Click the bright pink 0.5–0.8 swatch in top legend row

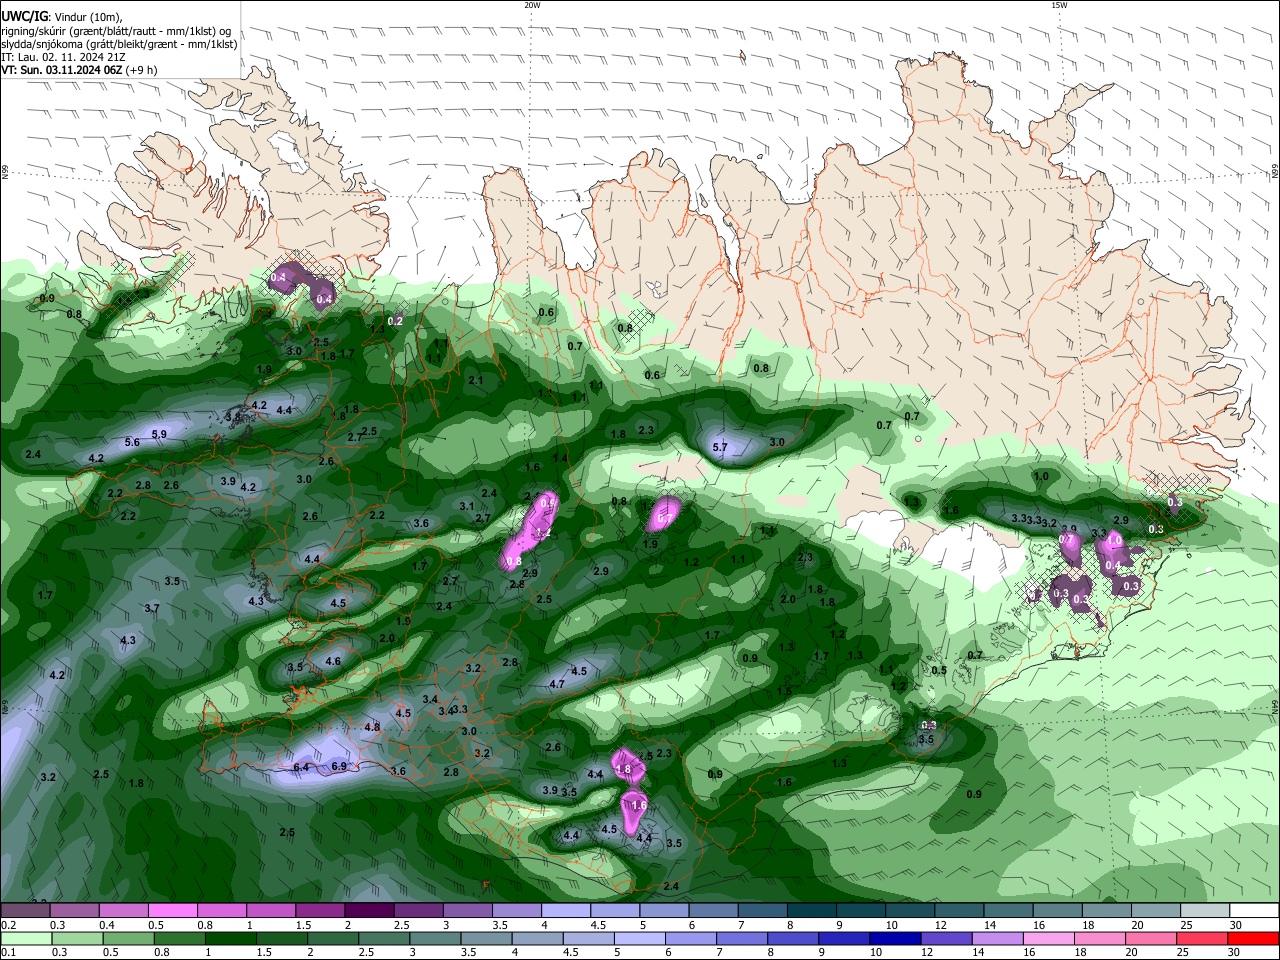pyautogui.click(x=172, y=910)
